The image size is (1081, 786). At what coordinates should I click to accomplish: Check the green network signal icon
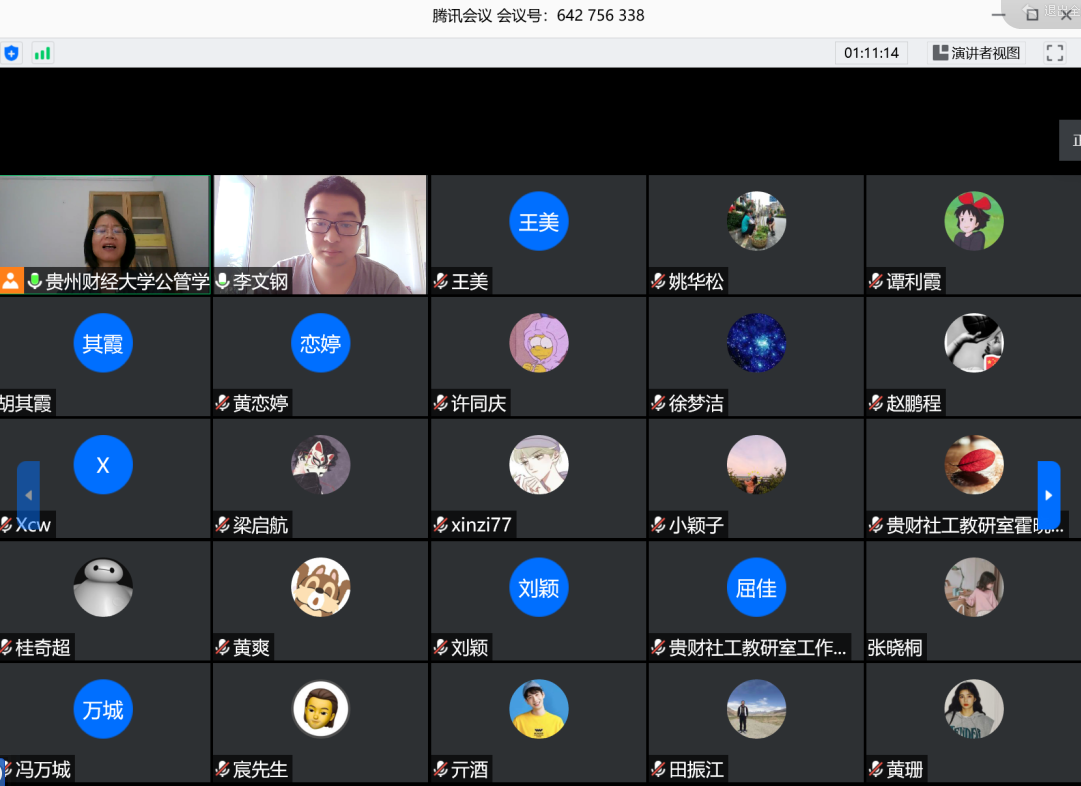click(x=42, y=53)
